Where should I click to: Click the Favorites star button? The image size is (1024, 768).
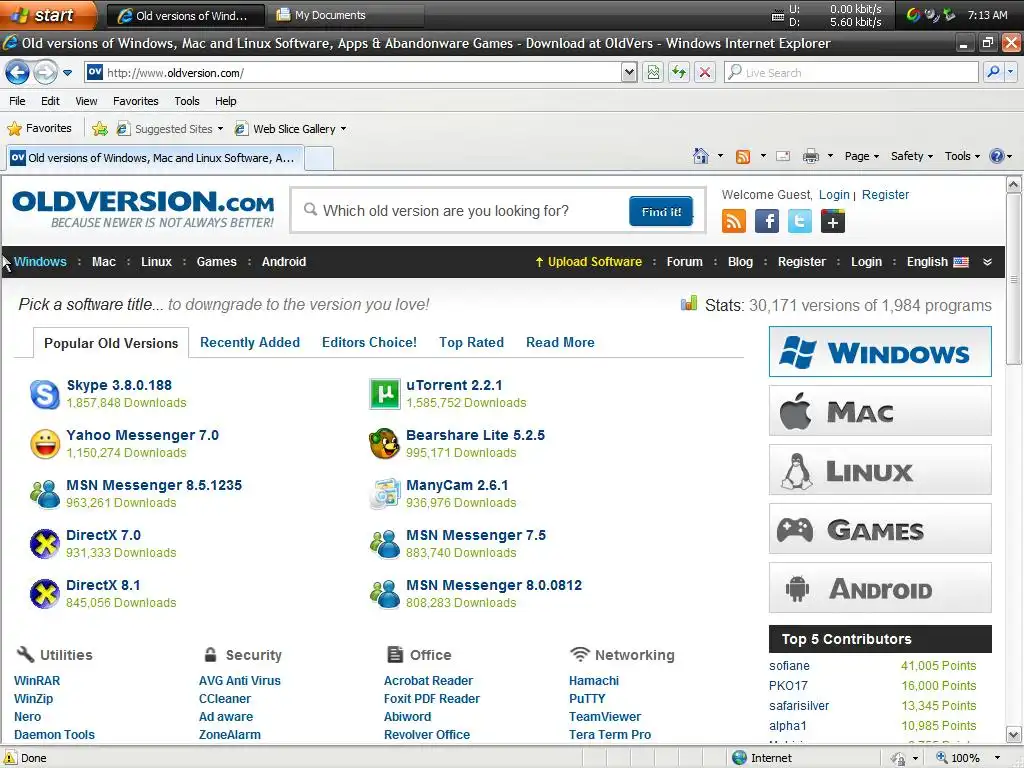point(39,129)
